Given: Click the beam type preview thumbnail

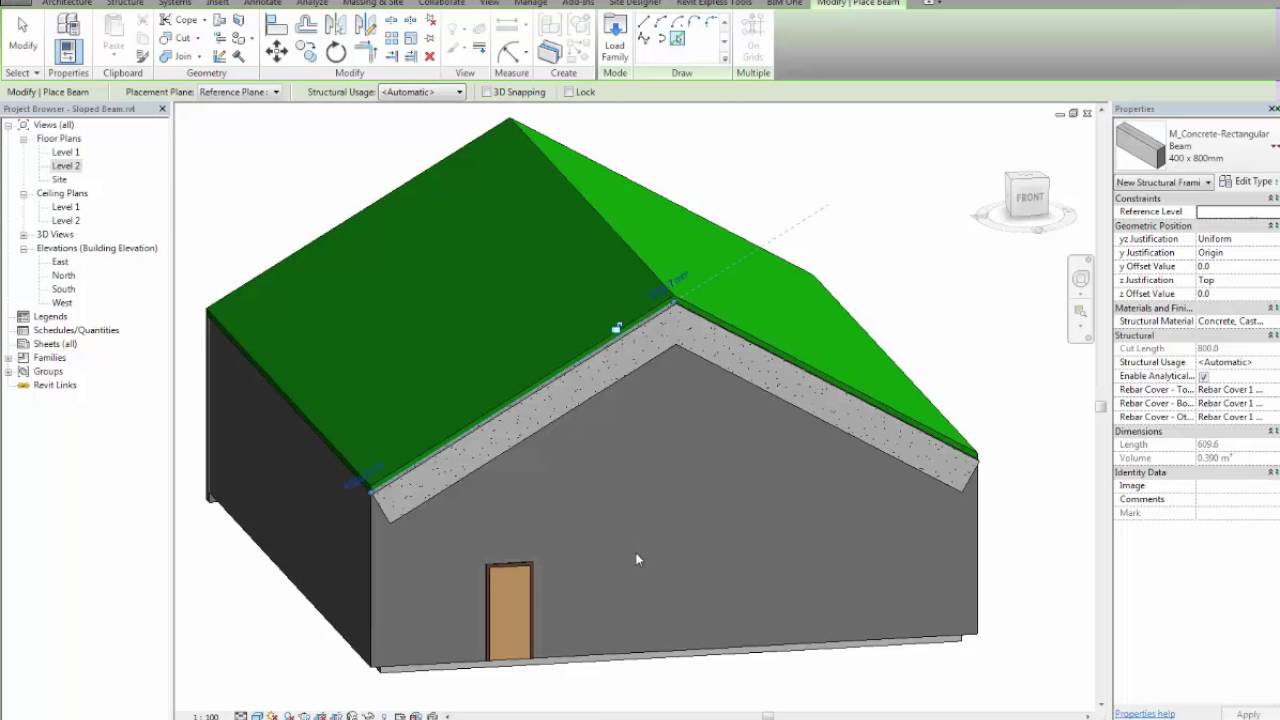Looking at the screenshot, I should click(1140, 146).
